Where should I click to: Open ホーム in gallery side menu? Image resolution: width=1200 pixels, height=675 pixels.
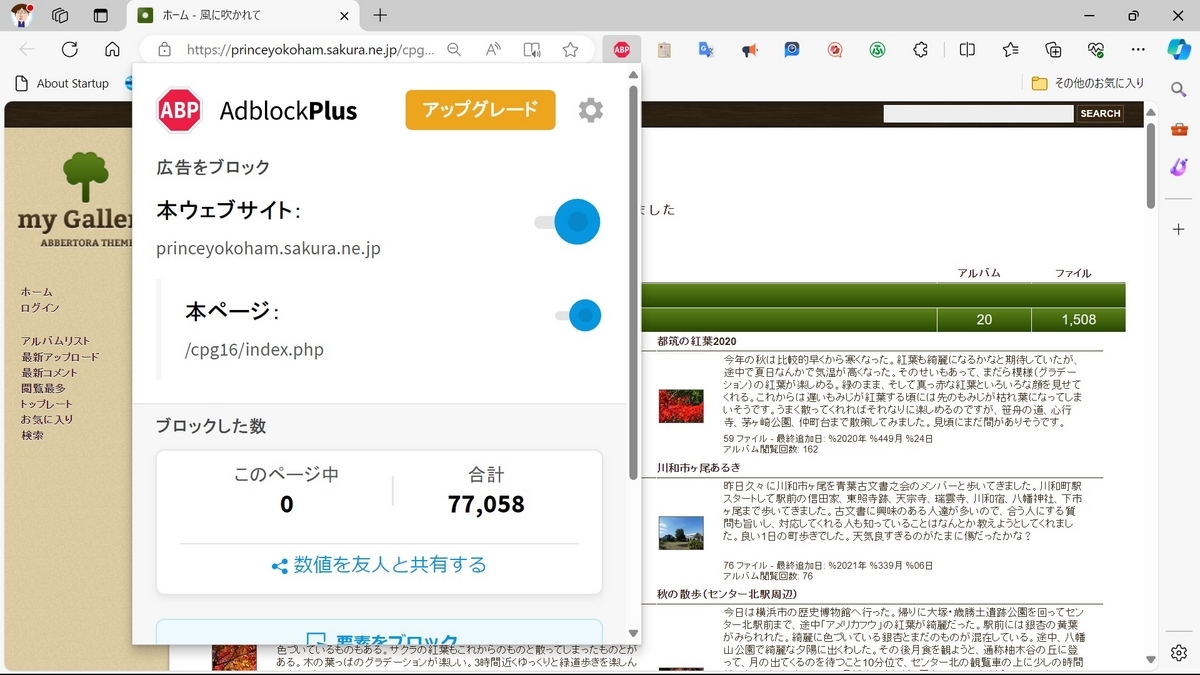coord(37,292)
